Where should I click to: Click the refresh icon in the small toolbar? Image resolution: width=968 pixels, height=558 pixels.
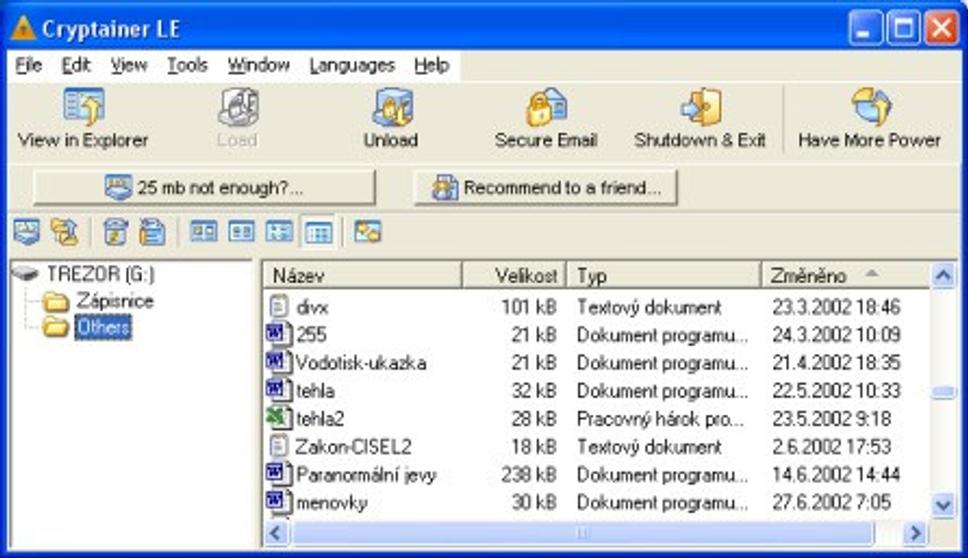(115, 232)
